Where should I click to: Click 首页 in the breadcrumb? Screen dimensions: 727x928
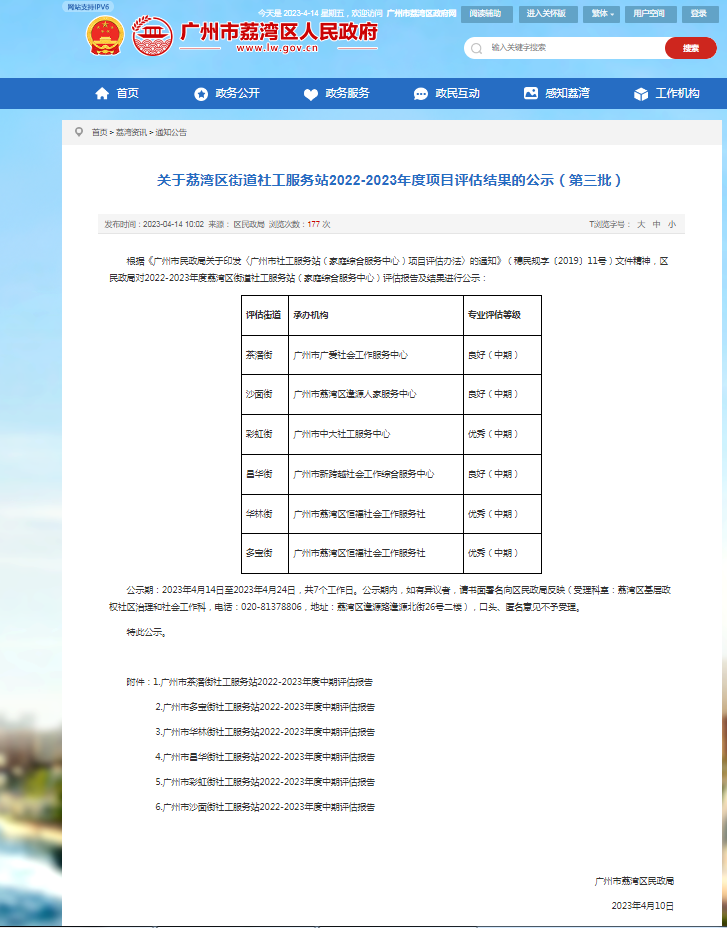point(99,133)
